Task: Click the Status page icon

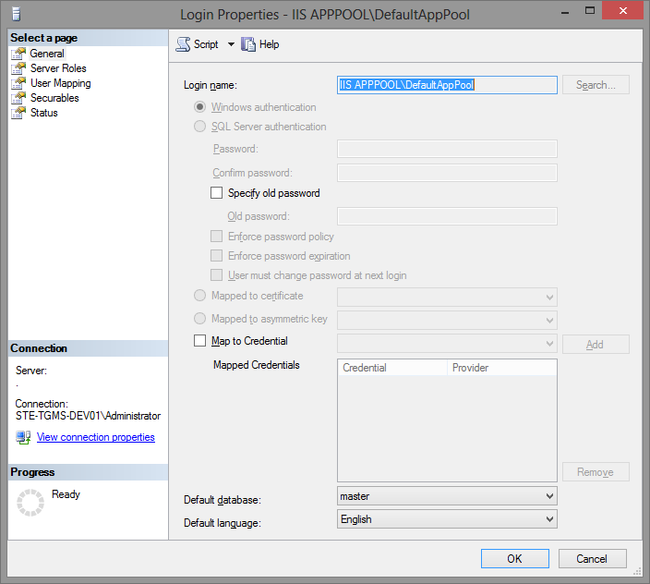Action: (x=18, y=113)
